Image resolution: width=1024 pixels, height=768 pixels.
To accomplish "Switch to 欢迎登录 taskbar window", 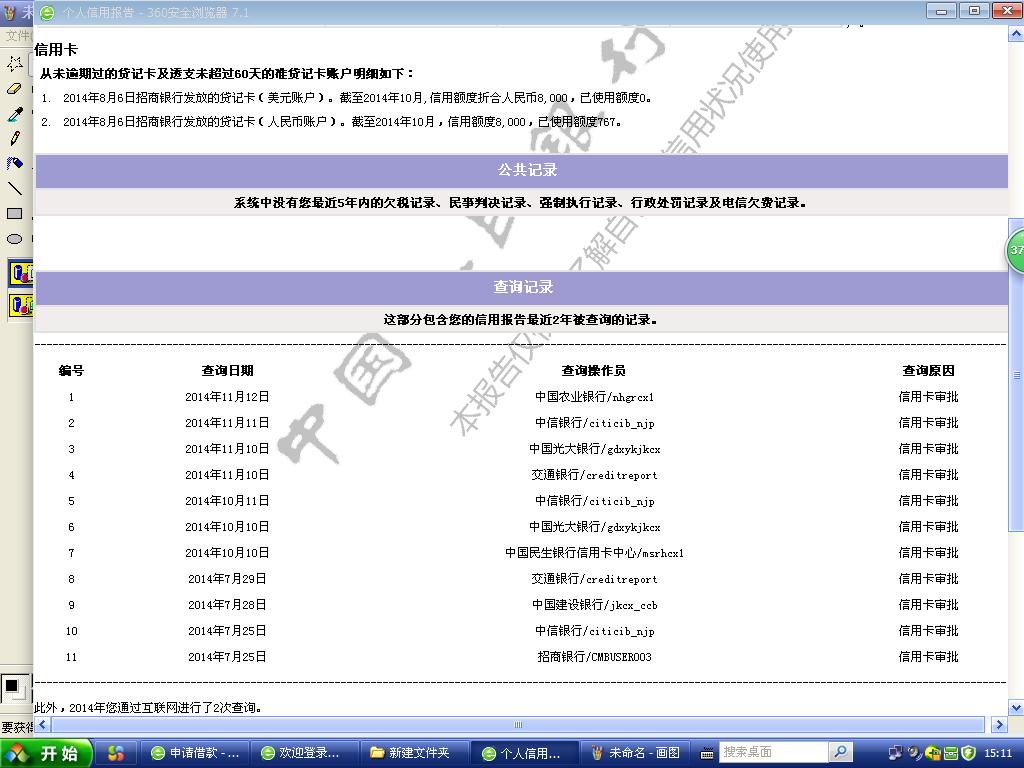I will tap(305, 753).
